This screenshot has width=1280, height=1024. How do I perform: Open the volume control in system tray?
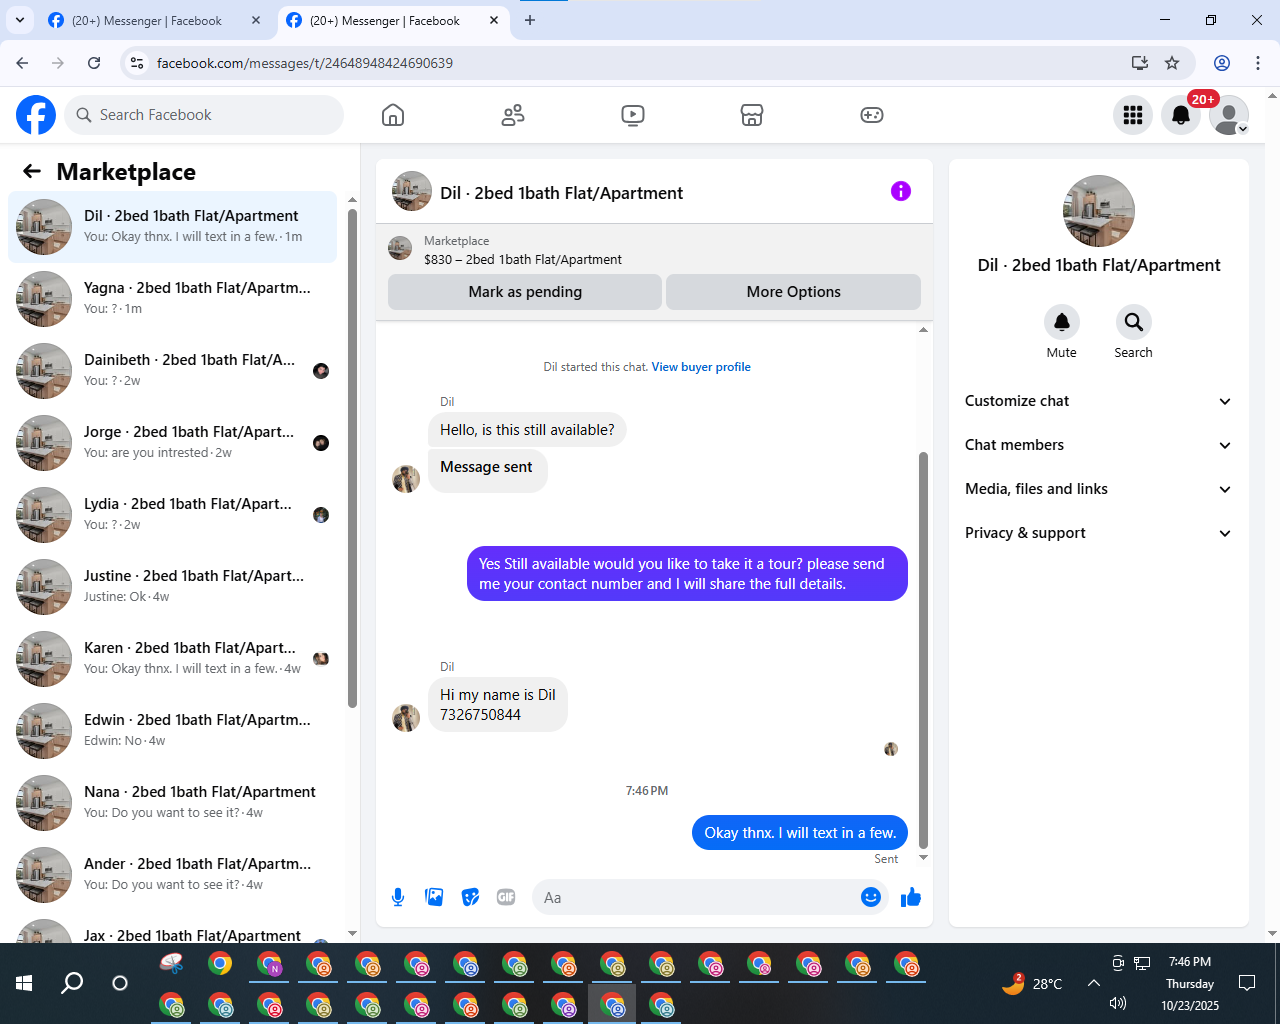(x=1118, y=1003)
